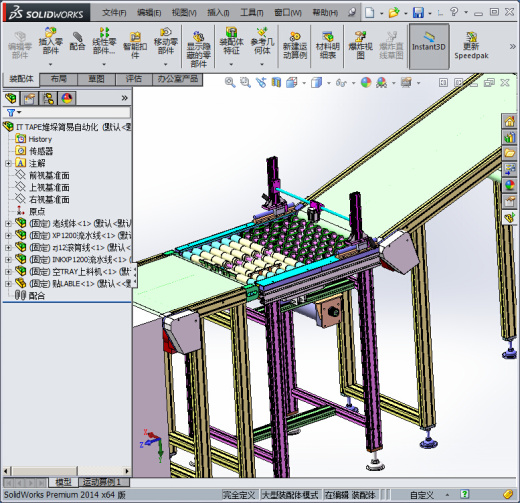Open the Custom Properties task pane icon
Viewport: 520px width, 503px height.
tap(509, 201)
